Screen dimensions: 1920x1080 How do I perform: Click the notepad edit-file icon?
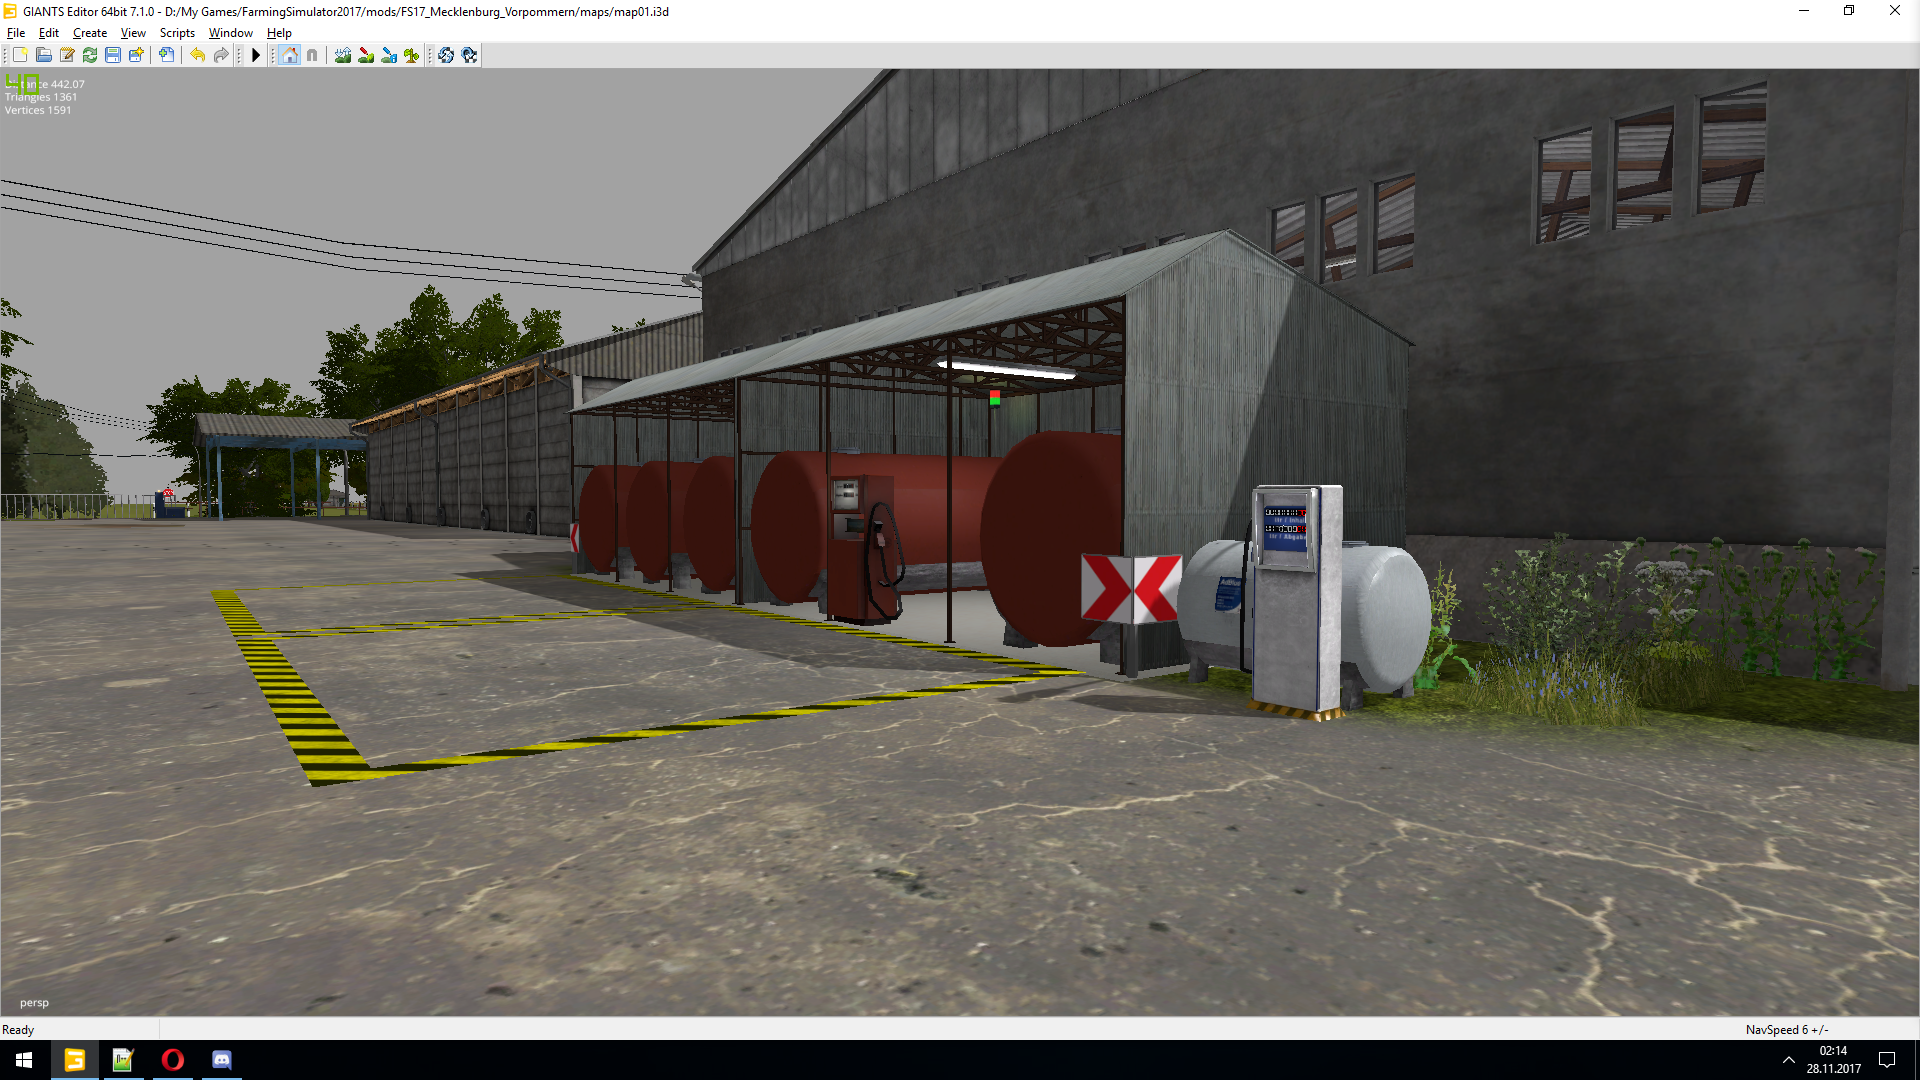coord(67,55)
